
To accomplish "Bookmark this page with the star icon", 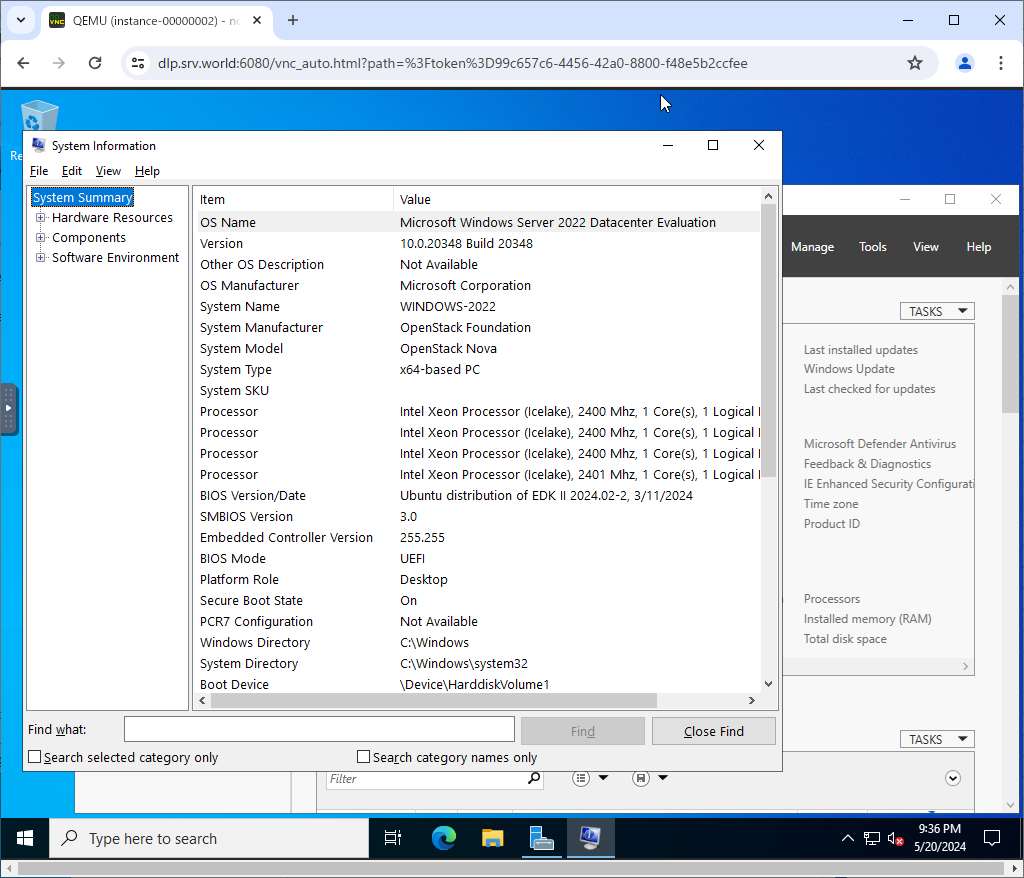I will tap(915, 63).
